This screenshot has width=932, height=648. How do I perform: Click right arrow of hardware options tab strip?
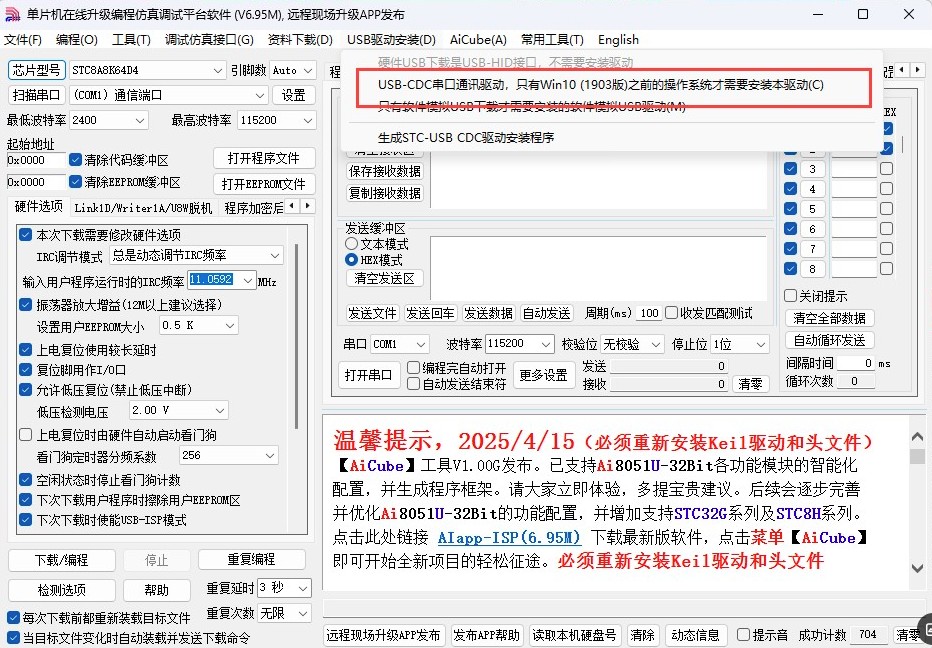click(x=307, y=206)
